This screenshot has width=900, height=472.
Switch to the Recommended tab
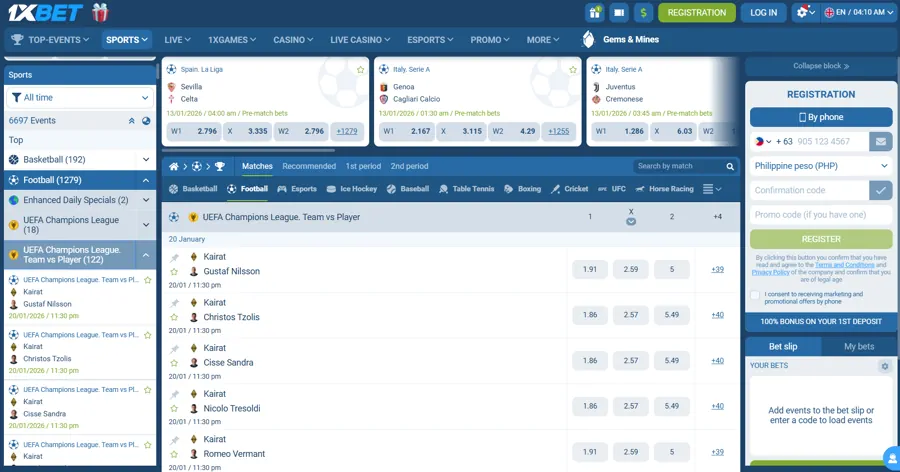309,167
